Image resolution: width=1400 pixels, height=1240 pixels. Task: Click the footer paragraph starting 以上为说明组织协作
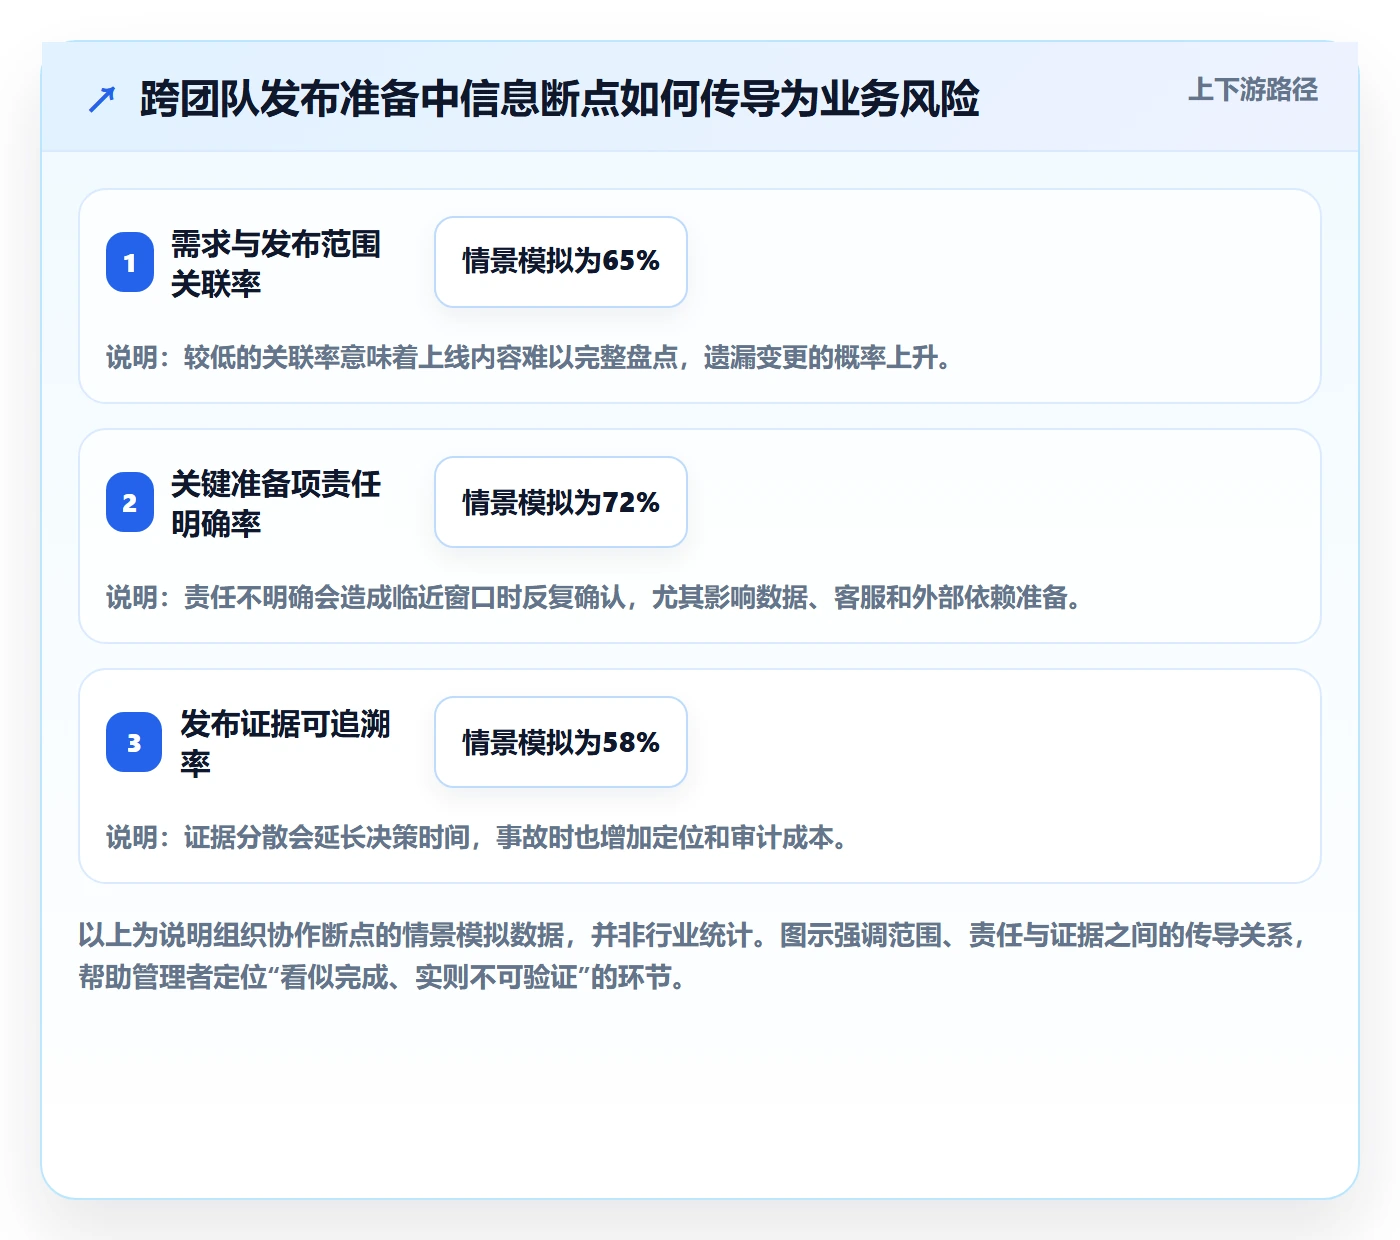(694, 956)
